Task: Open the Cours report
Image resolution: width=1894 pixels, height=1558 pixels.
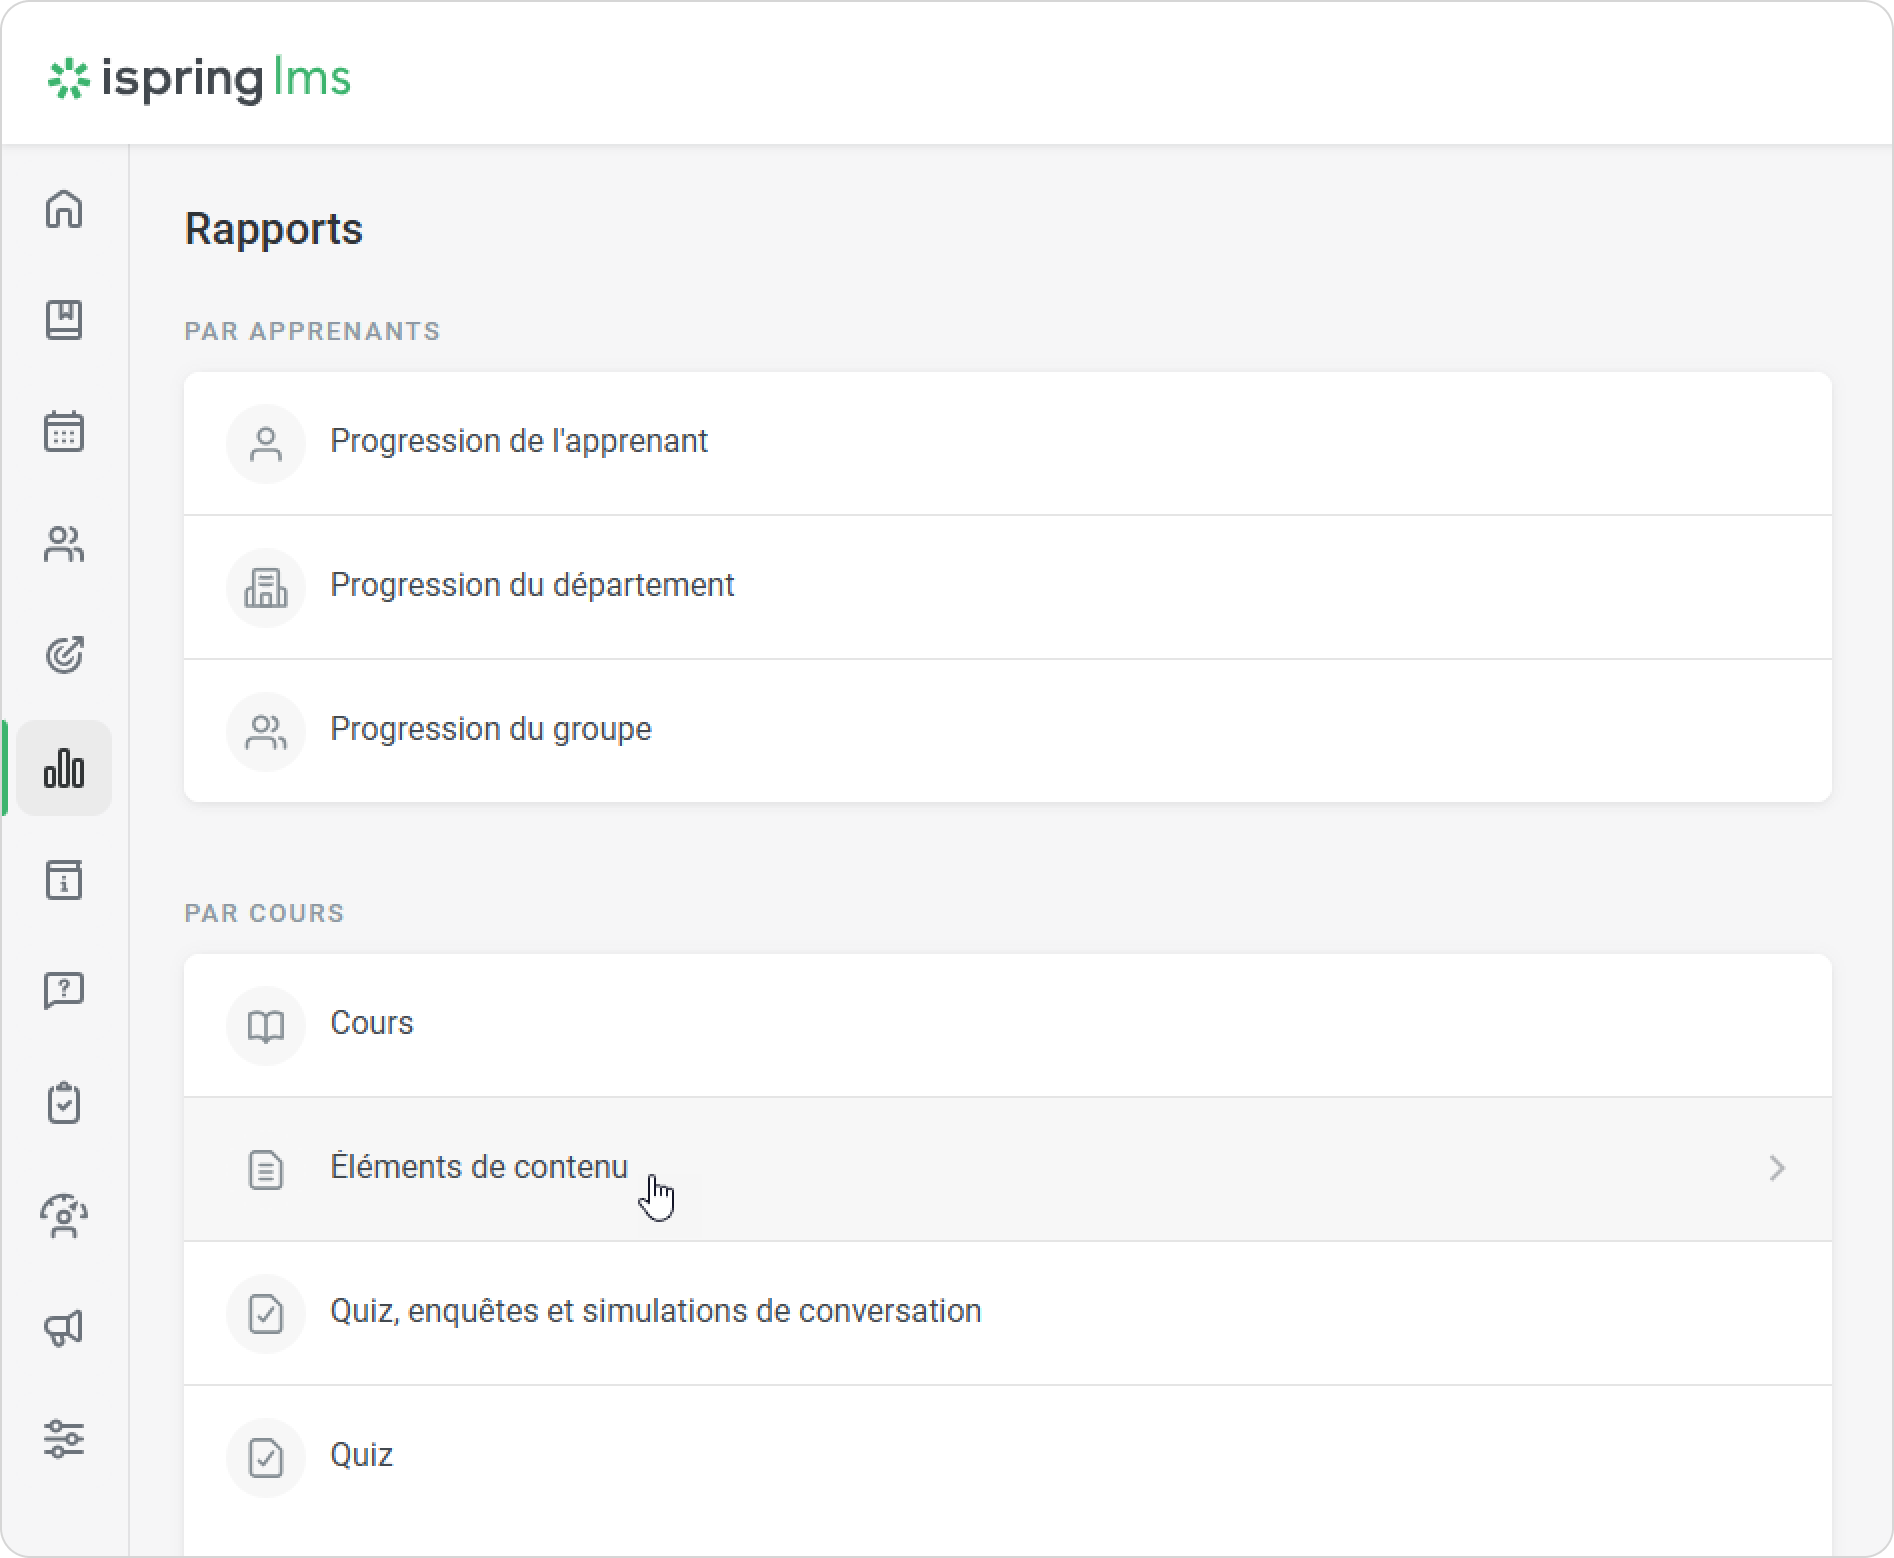Action: 372,1024
